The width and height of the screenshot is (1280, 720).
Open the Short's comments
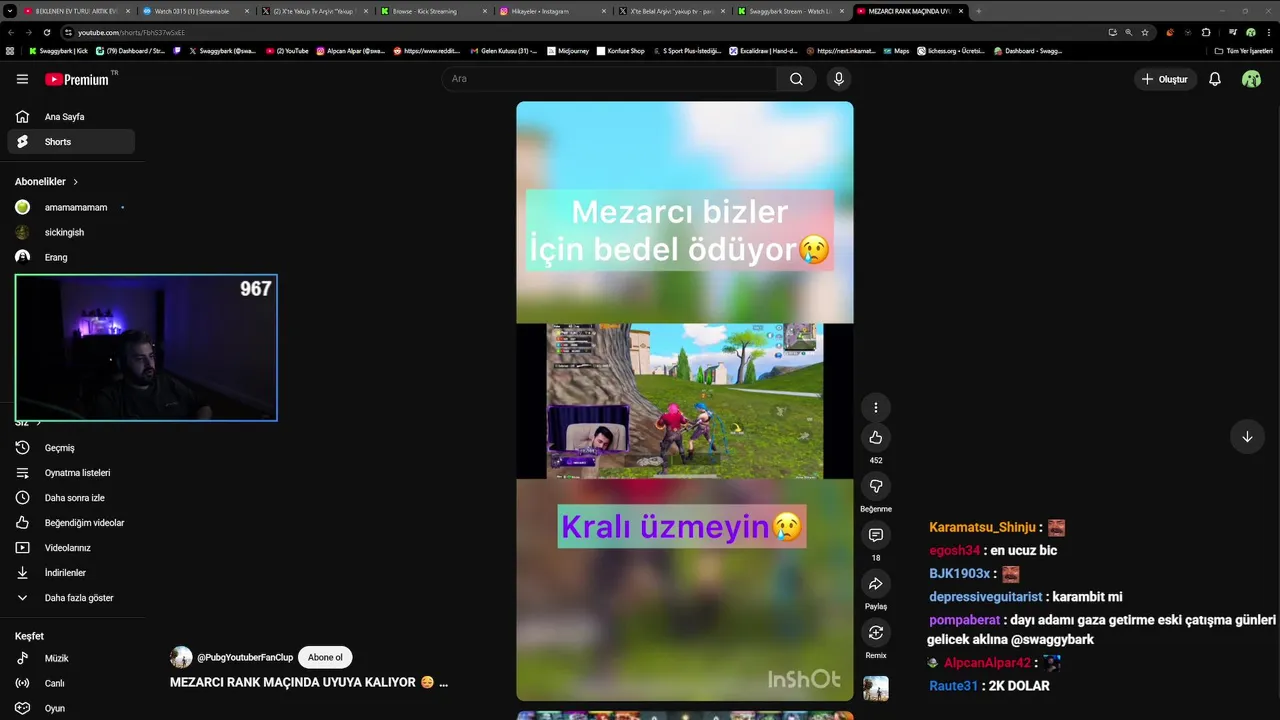pos(876,535)
